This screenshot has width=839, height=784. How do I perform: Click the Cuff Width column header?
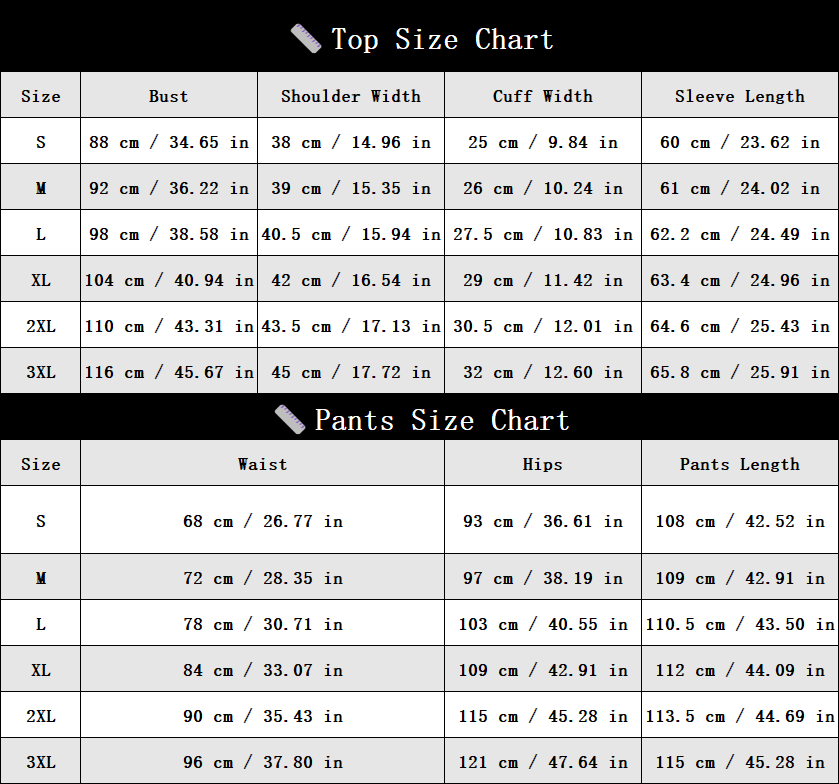[x=543, y=96]
